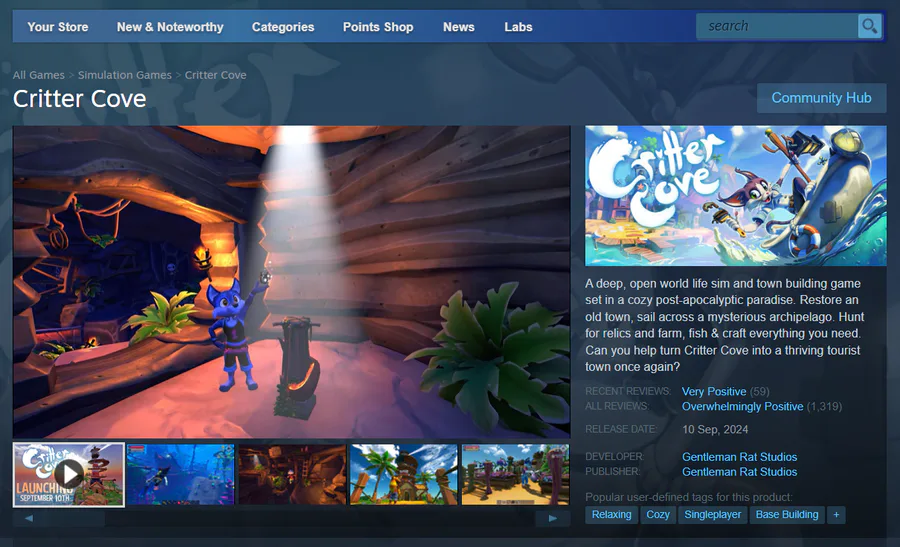The width and height of the screenshot is (900, 547).
Task: Click the 10 Sep, 2024 release date
Action: click(x=715, y=429)
